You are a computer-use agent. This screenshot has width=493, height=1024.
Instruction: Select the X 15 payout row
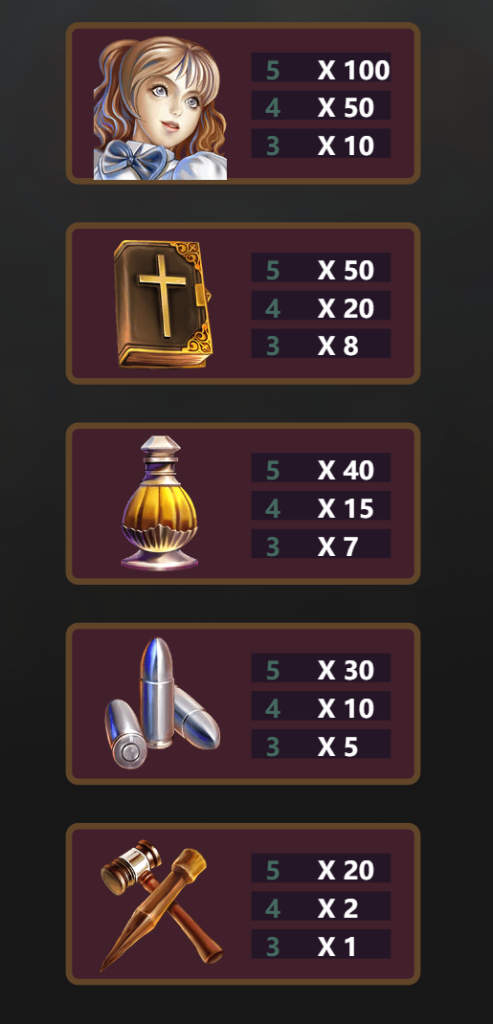[321, 505]
